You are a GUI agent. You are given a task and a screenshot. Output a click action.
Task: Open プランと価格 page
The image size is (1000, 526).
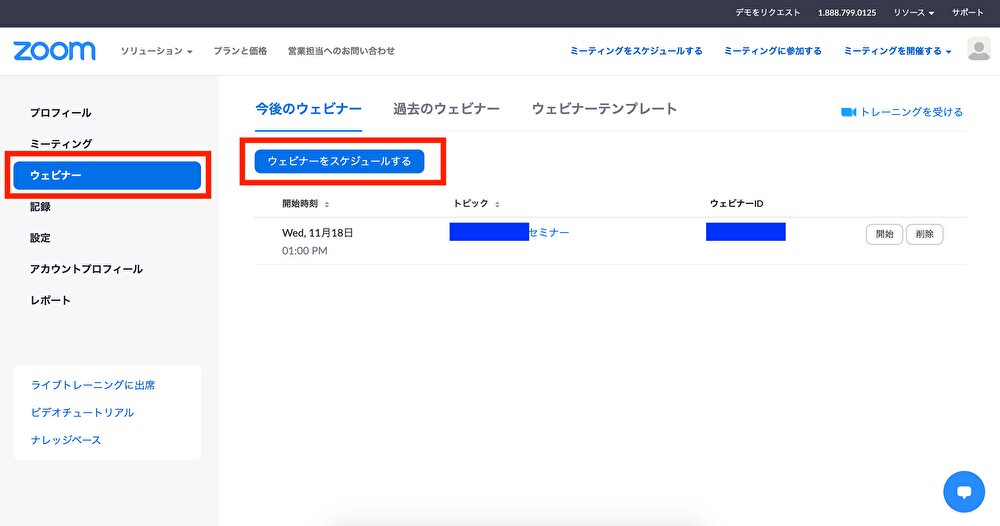click(240, 51)
